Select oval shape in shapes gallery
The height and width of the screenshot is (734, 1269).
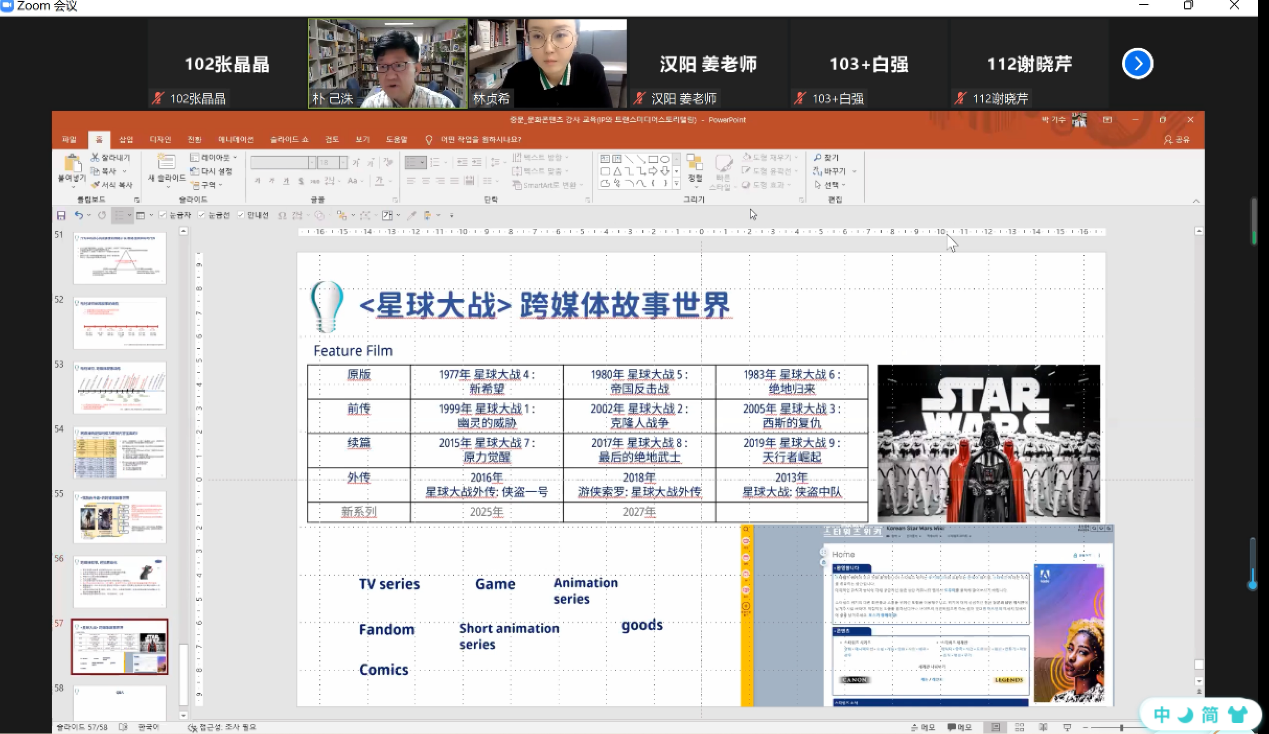click(665, 159)
